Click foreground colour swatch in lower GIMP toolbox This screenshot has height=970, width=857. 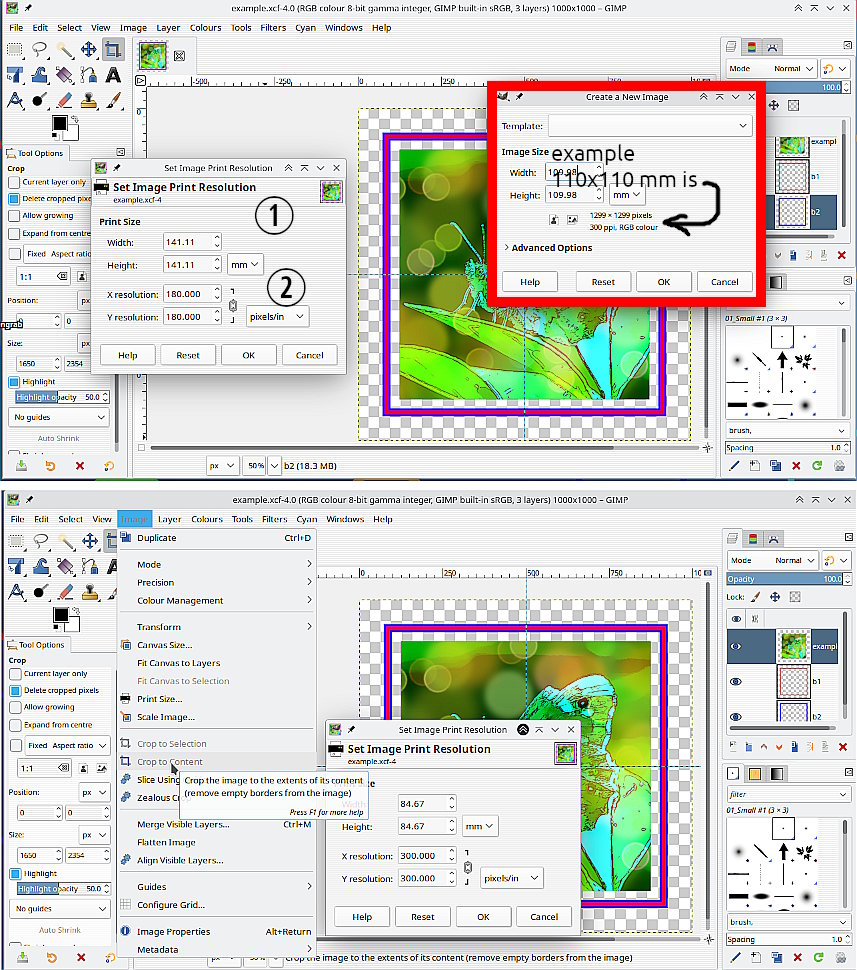point(60,615)
